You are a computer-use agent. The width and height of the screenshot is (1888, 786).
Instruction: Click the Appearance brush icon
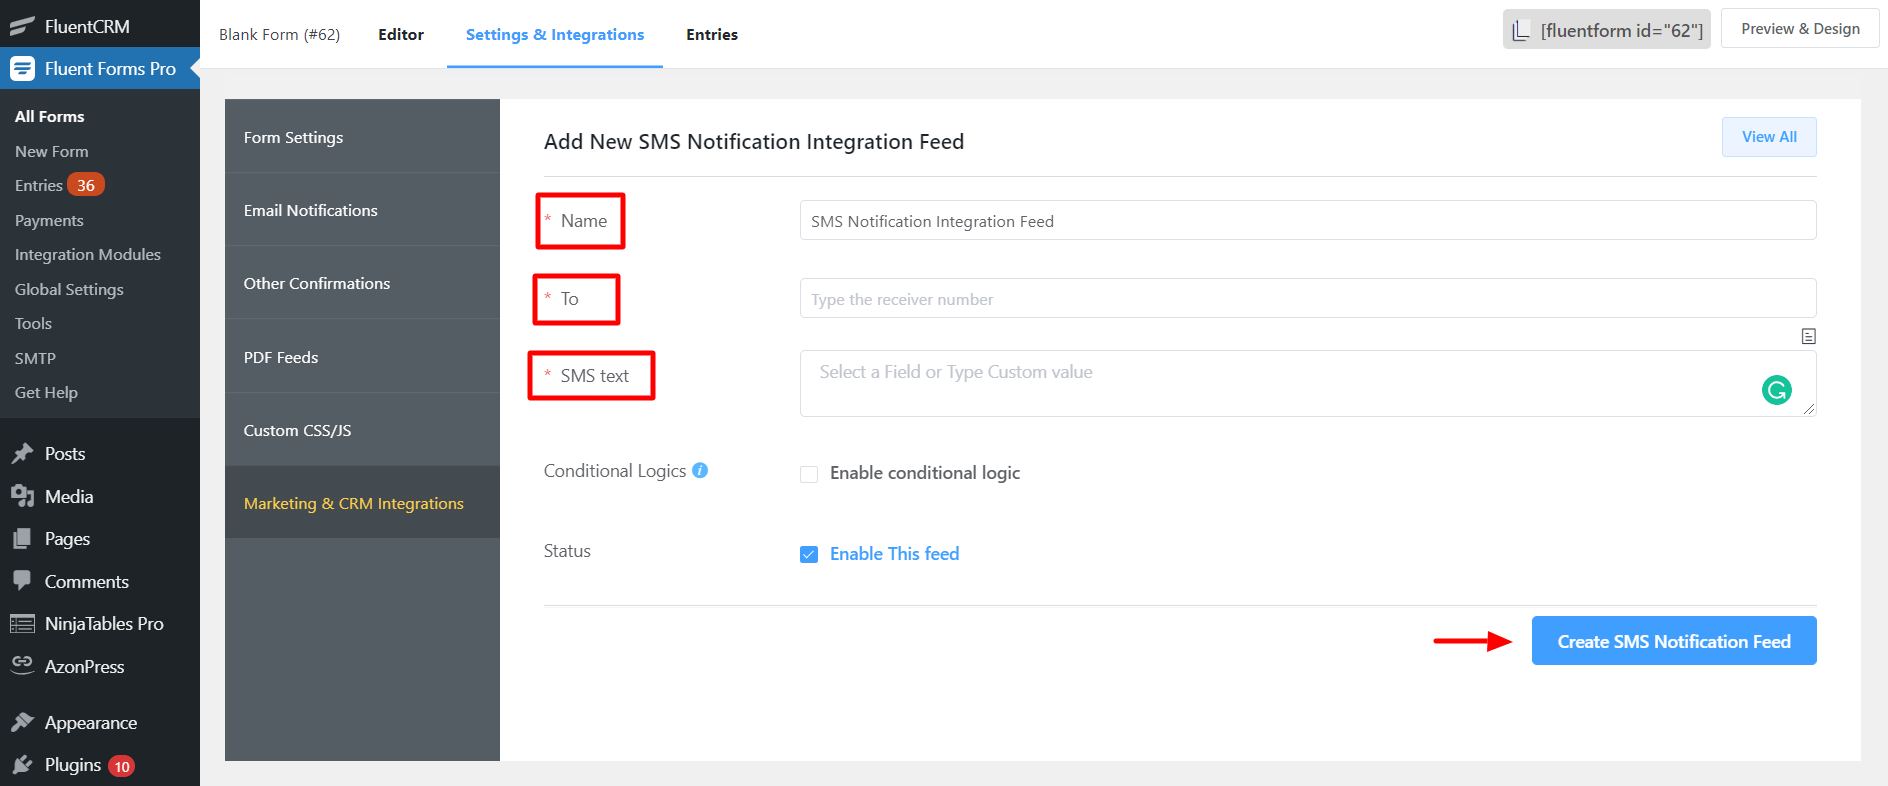(22, 722)
